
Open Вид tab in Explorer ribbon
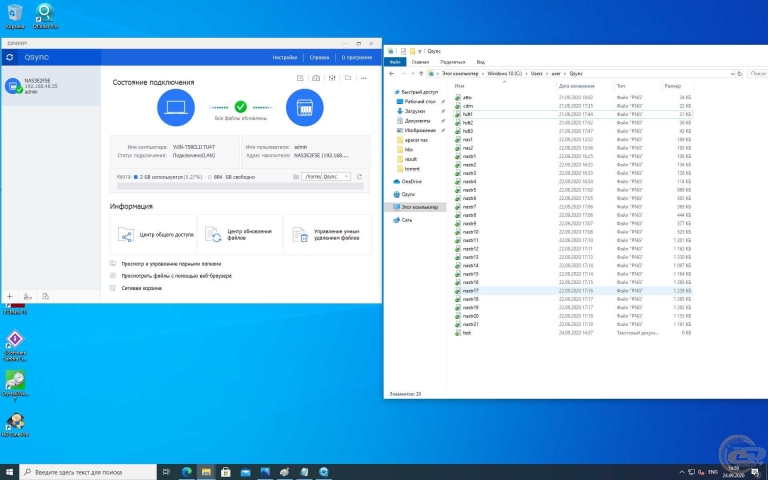pos(480,62)
